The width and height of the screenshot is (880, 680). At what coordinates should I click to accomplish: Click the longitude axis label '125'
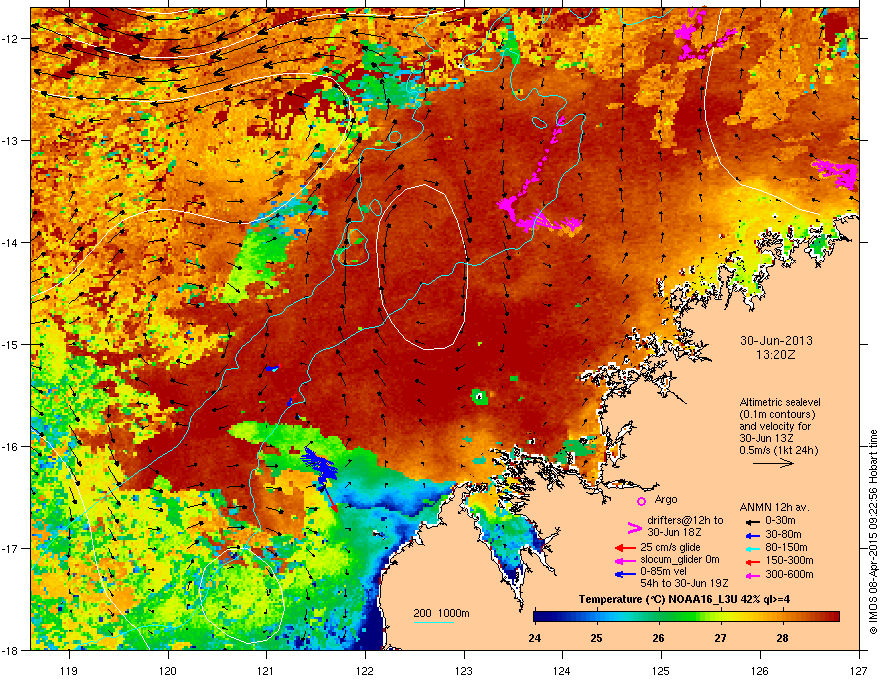pyautogui.click(x=661, y=670)
